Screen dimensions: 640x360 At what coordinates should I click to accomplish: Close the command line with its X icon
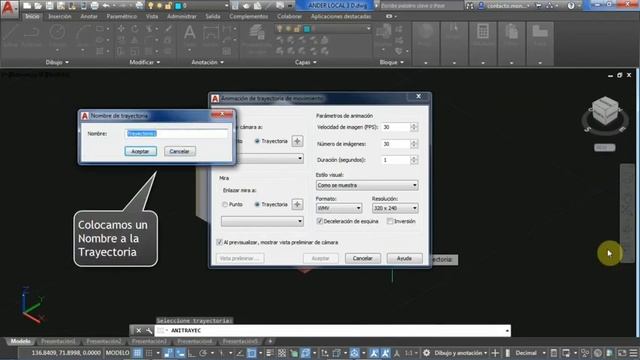pos(138,331)
